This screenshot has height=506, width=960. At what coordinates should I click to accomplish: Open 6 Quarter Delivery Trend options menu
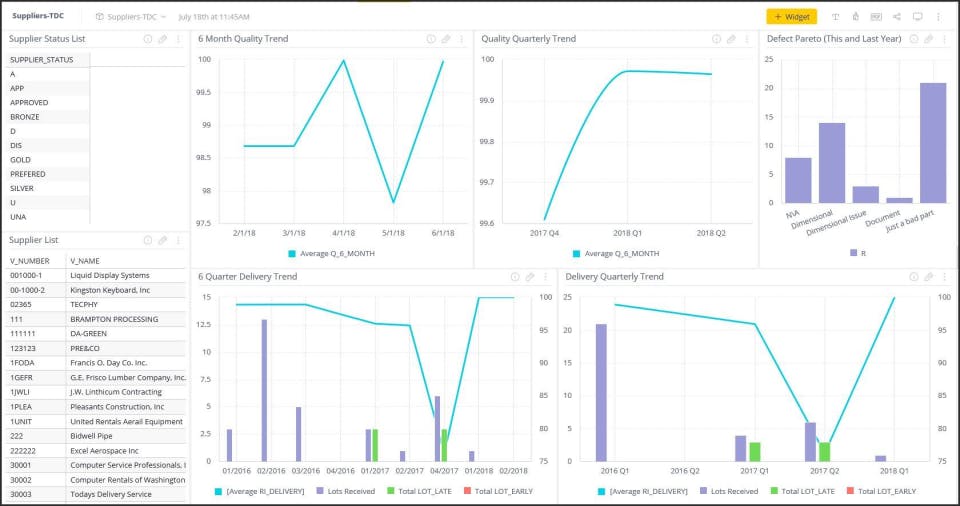546,277
